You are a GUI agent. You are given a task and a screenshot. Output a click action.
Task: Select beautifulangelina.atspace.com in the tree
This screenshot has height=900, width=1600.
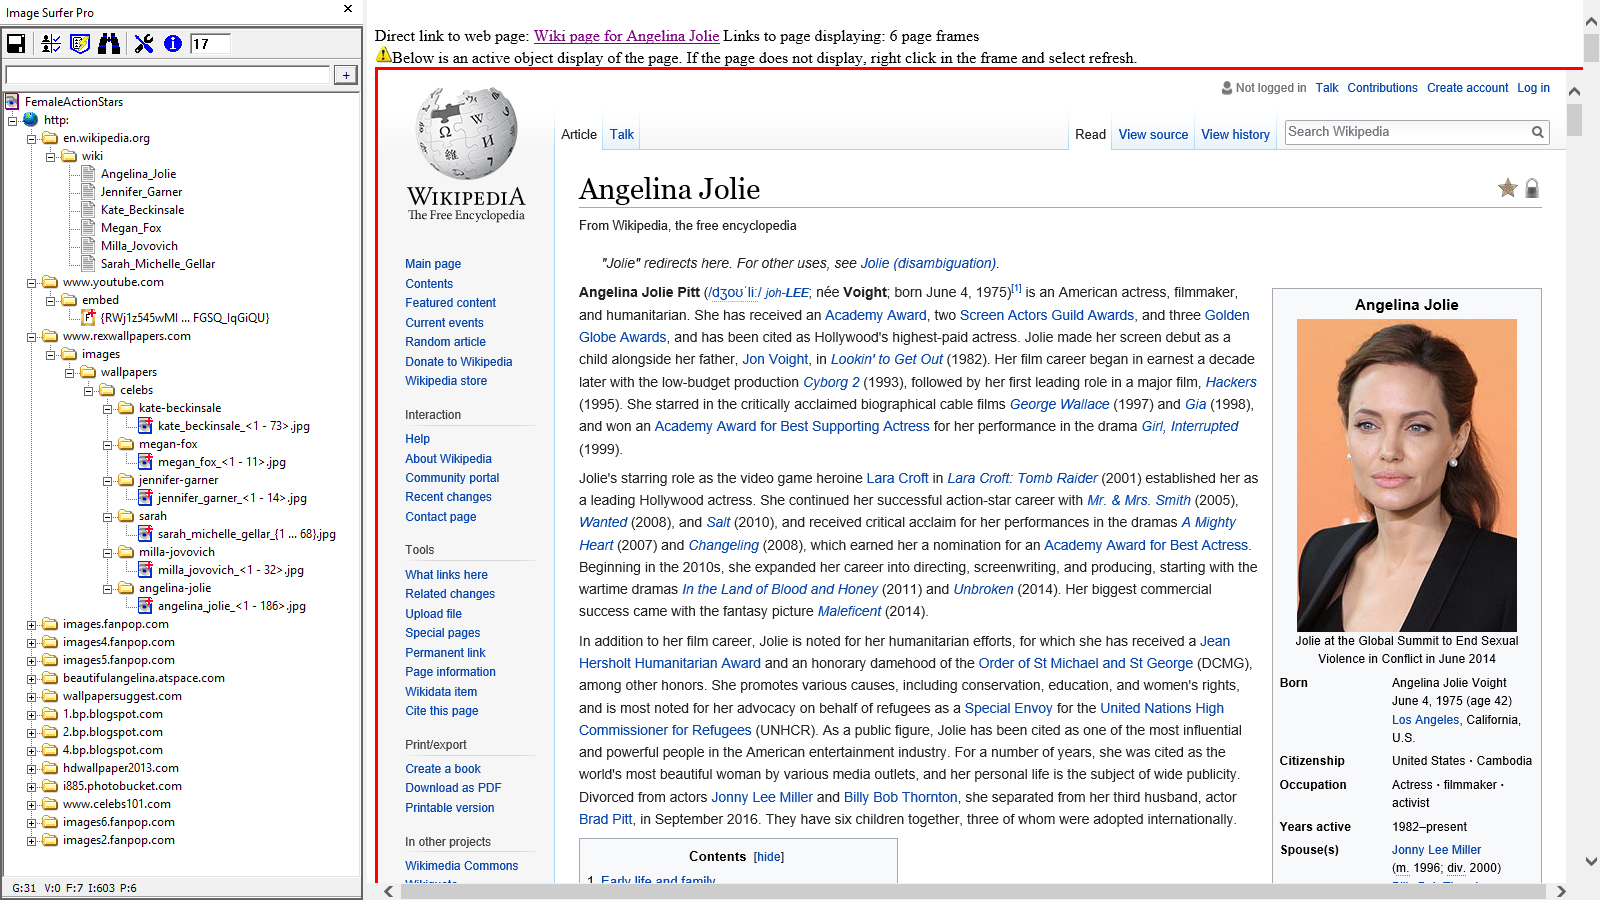pos(144,678)
